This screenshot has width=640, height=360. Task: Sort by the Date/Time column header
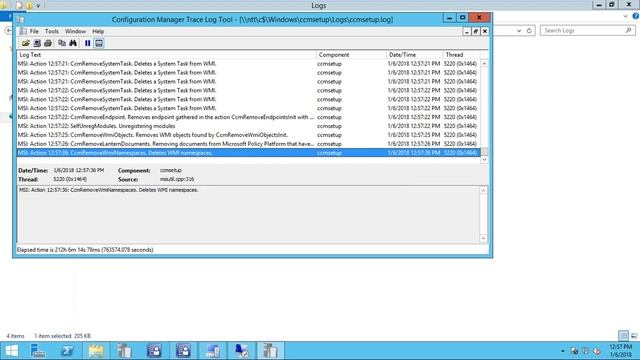(415, 55)
